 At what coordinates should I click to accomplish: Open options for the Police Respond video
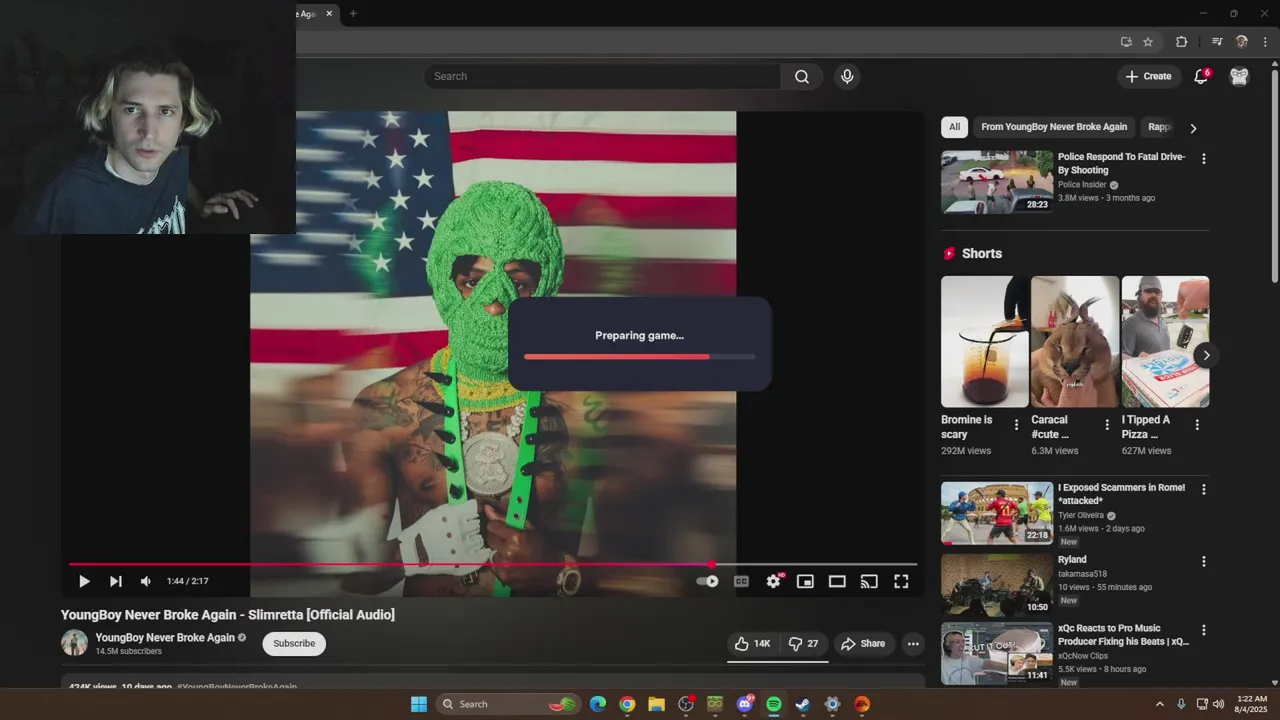pos(1203,159)
